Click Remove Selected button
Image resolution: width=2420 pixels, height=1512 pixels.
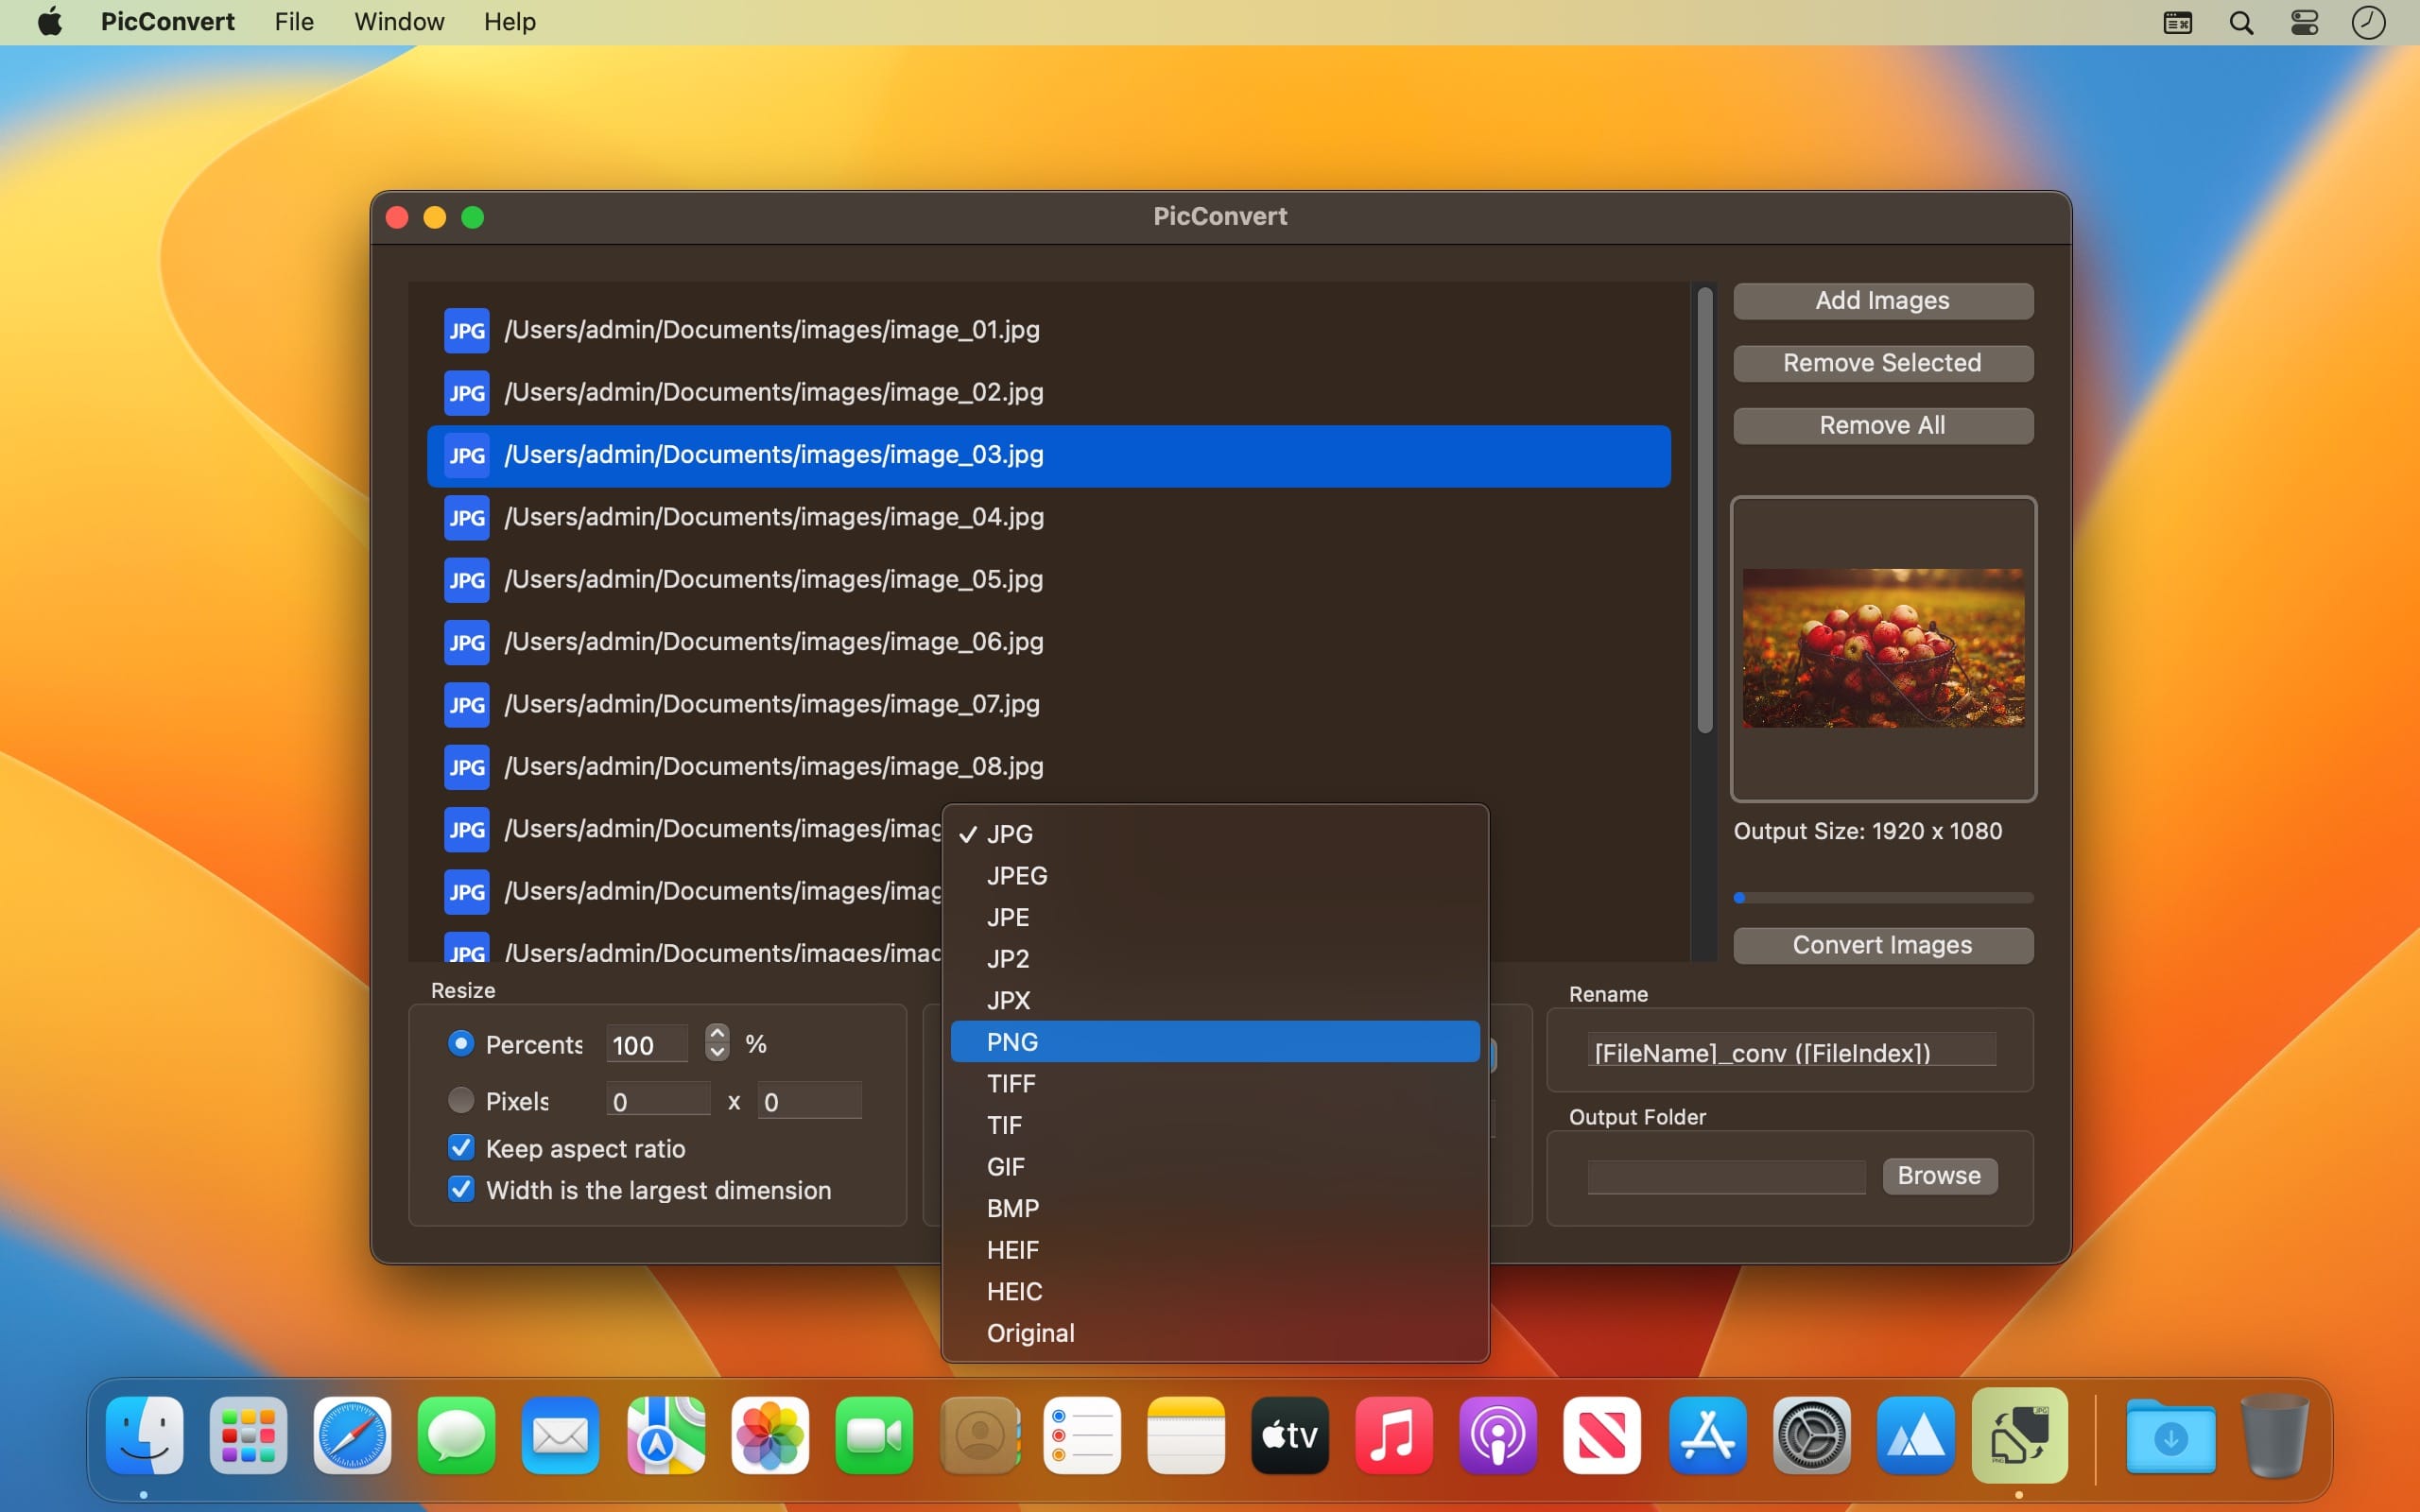point(1883,363)
